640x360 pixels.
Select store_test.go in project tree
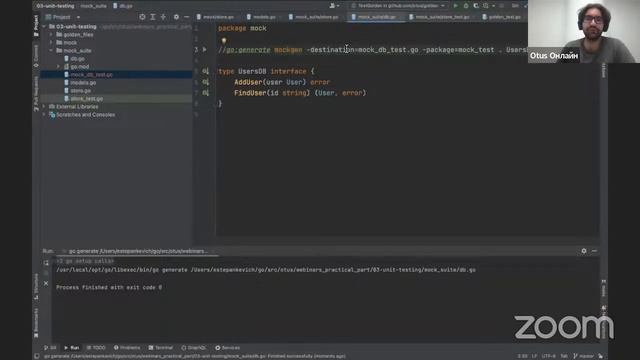point(87,98)
